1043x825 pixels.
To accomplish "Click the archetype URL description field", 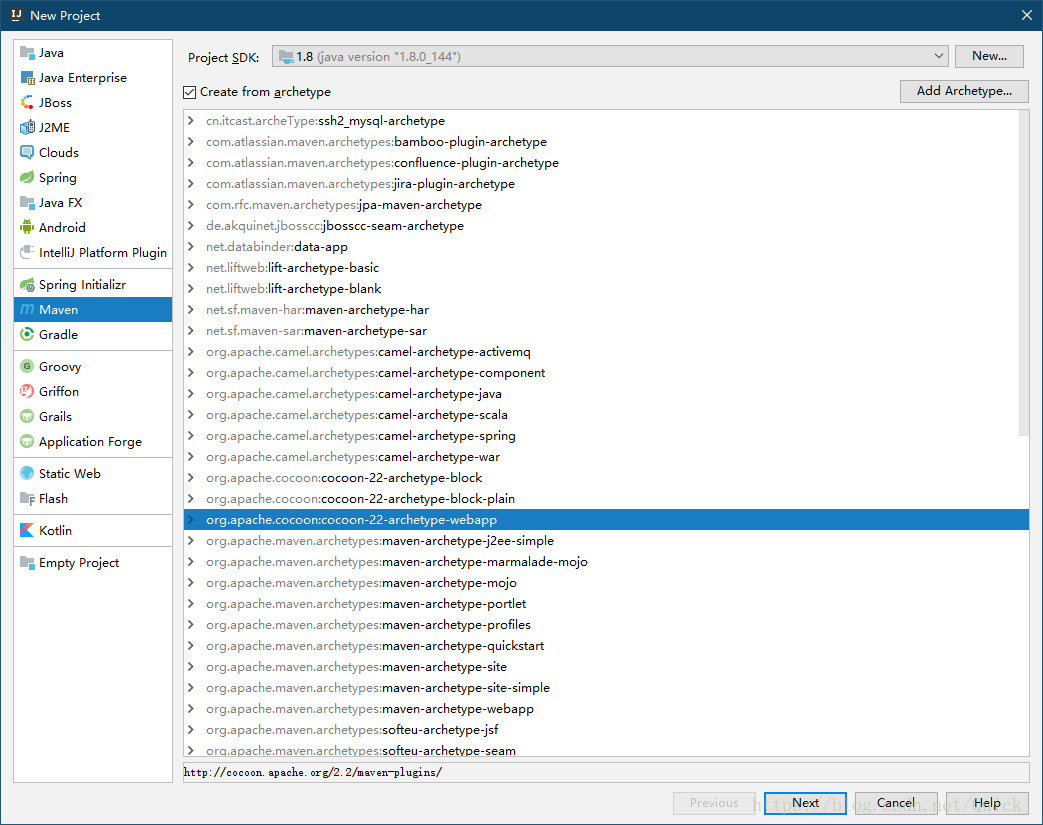I will pyautogui.click(x=606, y=772).
